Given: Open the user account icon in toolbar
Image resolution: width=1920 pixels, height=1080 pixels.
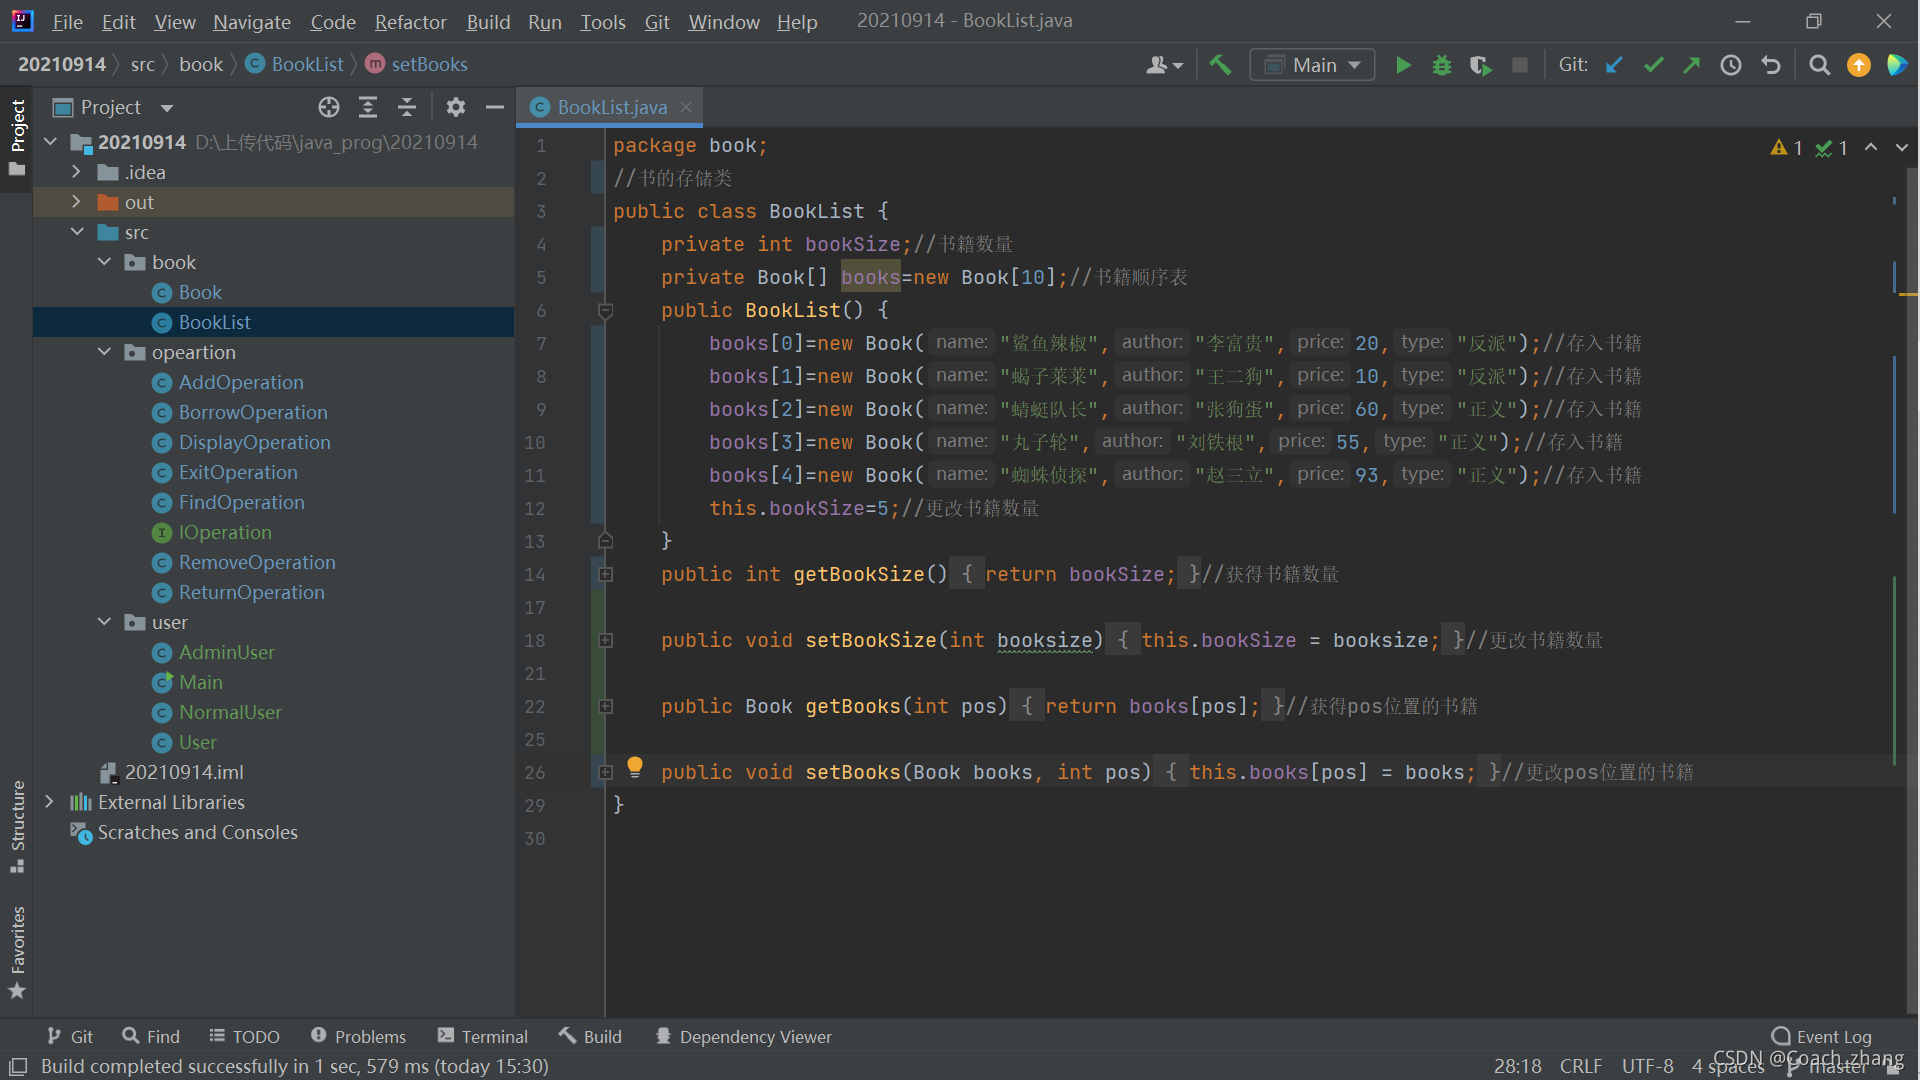Looking at the screenshot, I should tap(1164, 65).
